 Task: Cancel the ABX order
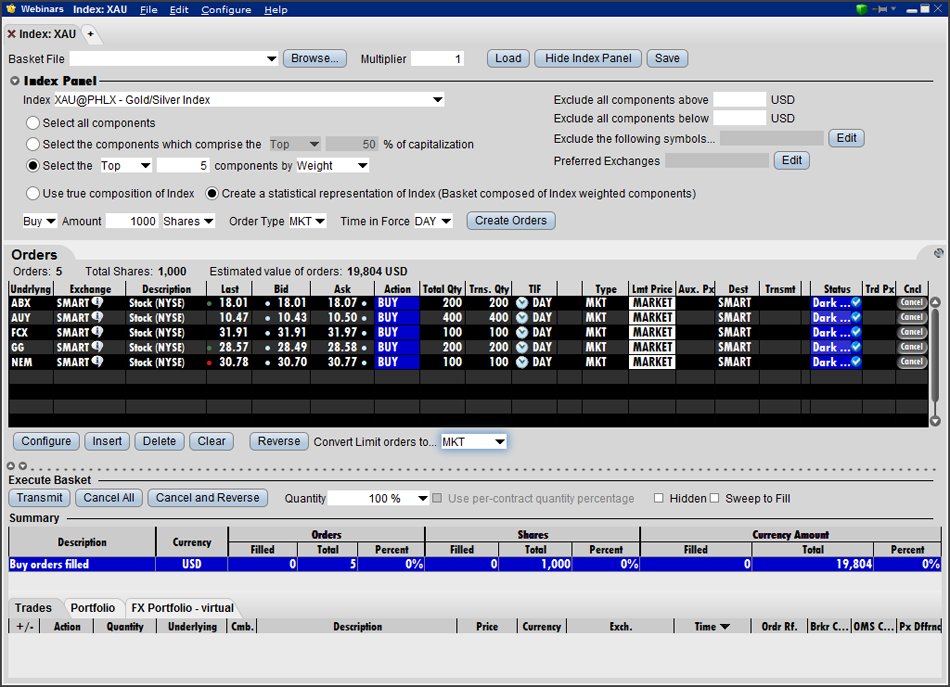point(912,302)
